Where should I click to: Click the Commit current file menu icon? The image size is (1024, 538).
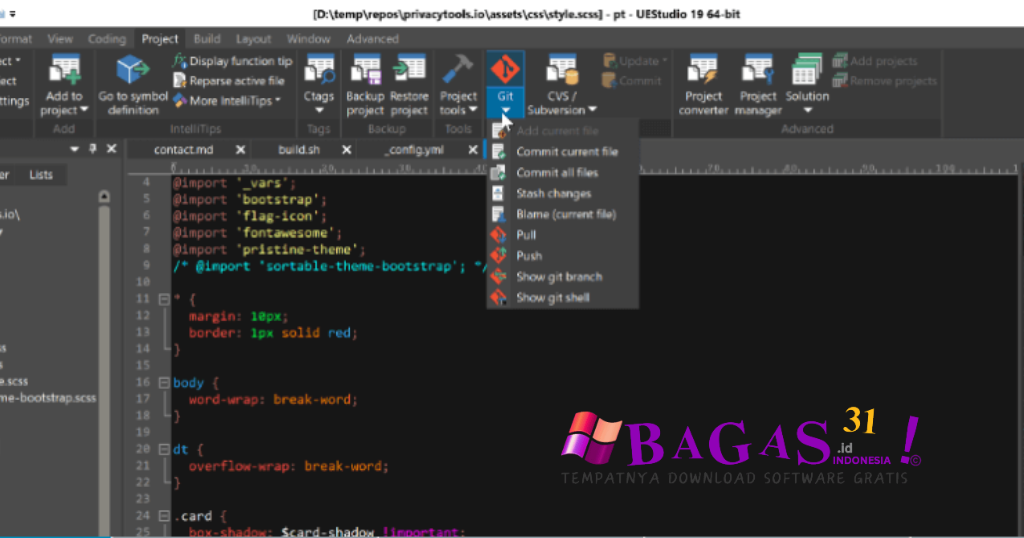pyautogui.click(x=498, y=151)
